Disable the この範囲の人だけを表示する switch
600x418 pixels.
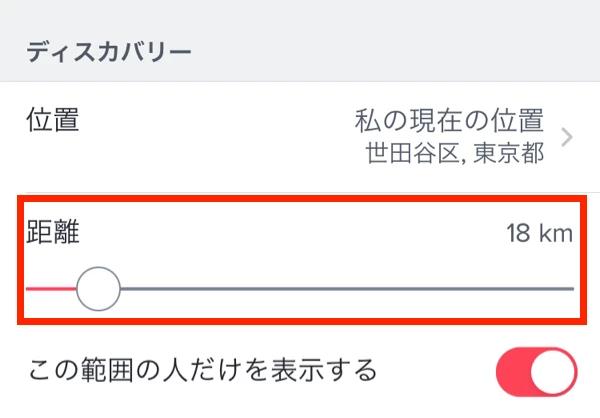point(536,372)
